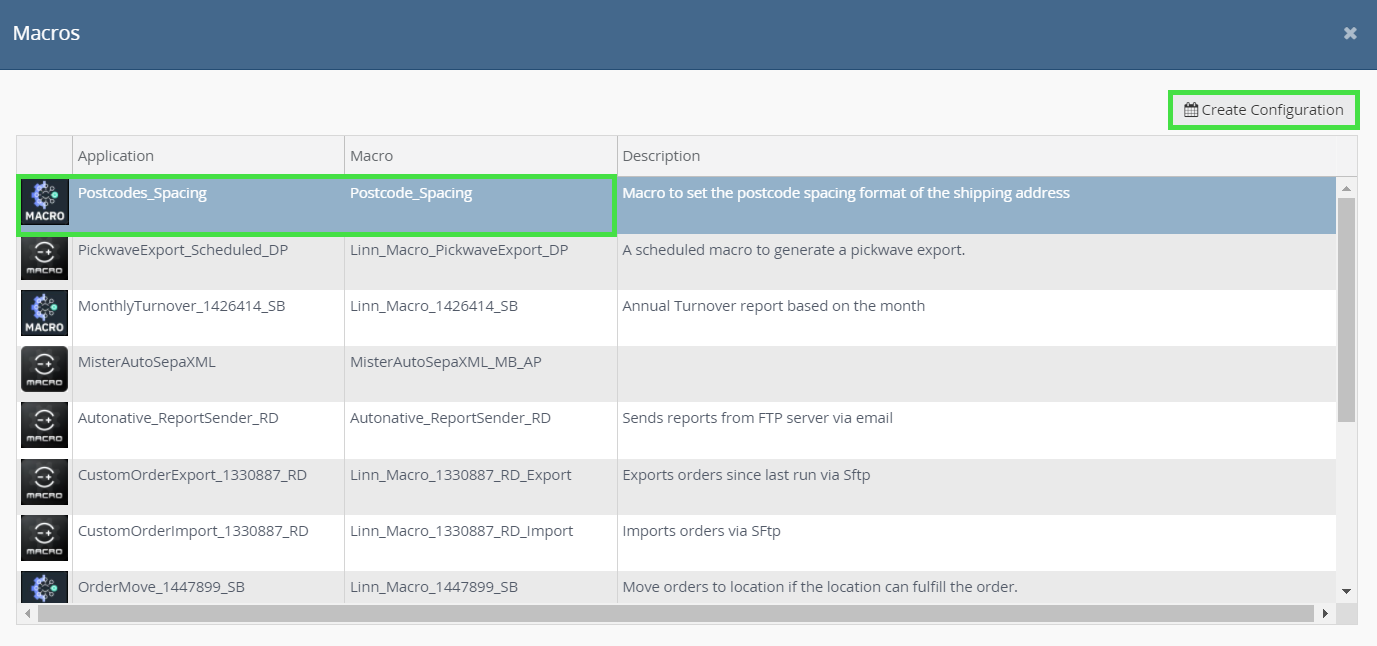Sort by the Description column header

[x=977, y=156]
